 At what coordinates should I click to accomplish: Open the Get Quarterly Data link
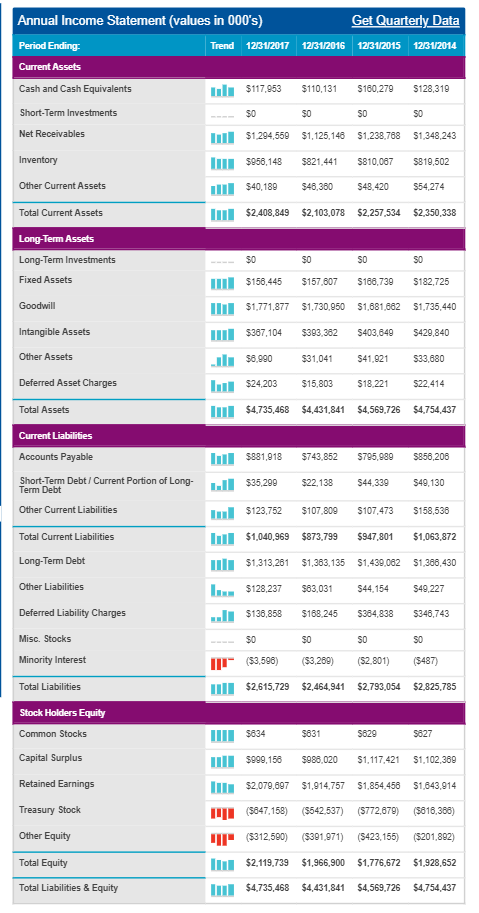coord(405,21)
